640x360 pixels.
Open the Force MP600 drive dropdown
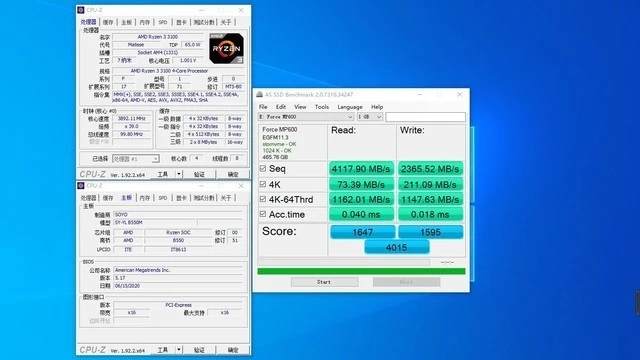306,117
